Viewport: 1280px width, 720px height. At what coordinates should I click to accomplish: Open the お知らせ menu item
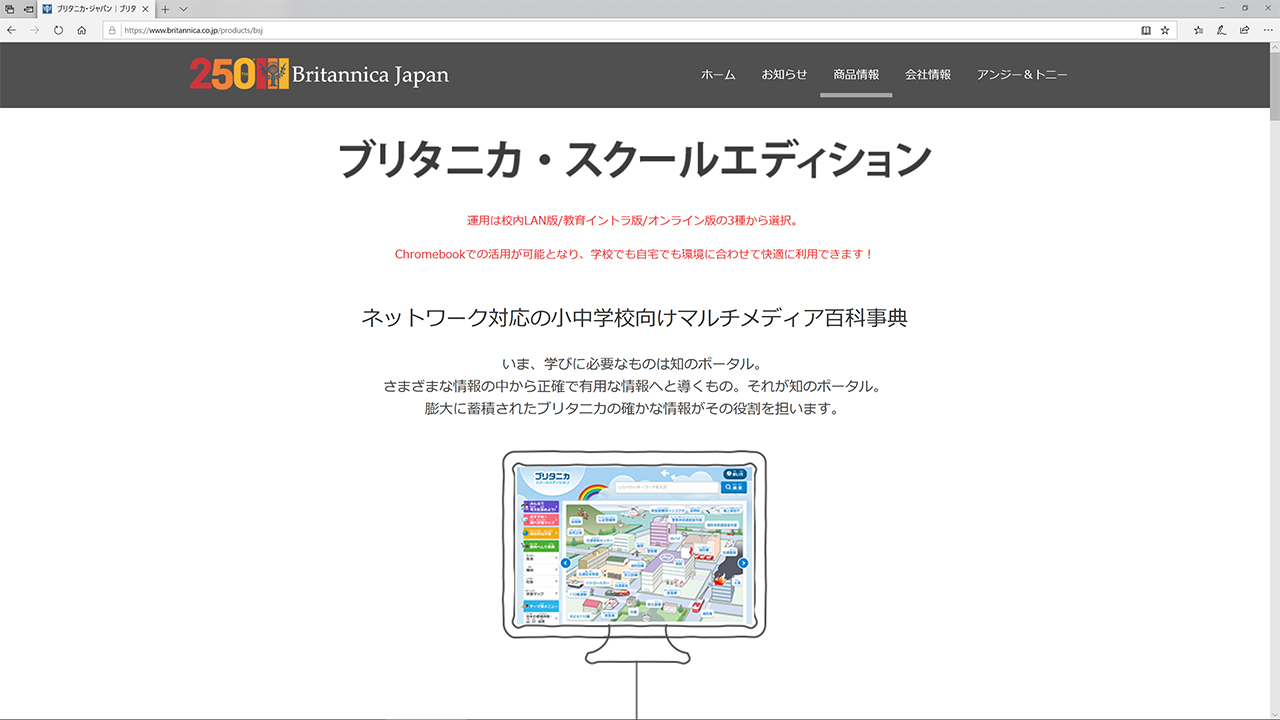(784, 75)
